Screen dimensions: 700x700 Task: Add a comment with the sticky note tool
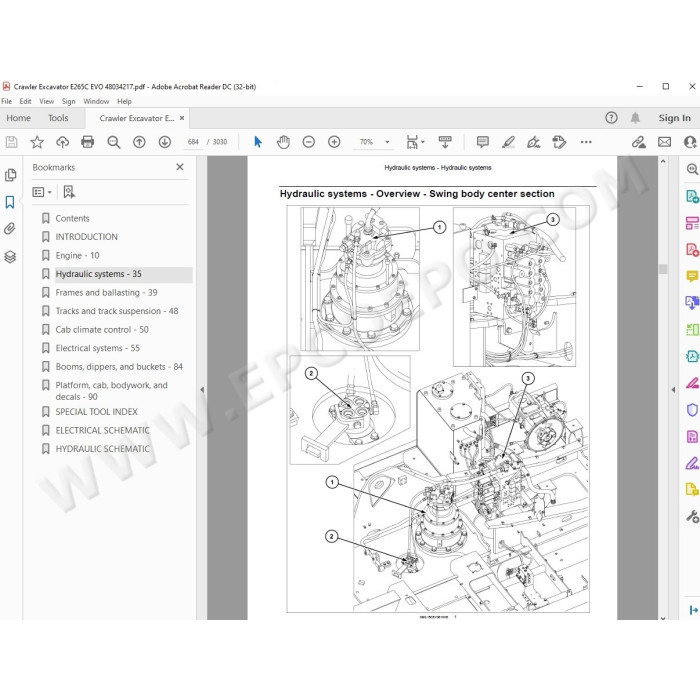483,142
